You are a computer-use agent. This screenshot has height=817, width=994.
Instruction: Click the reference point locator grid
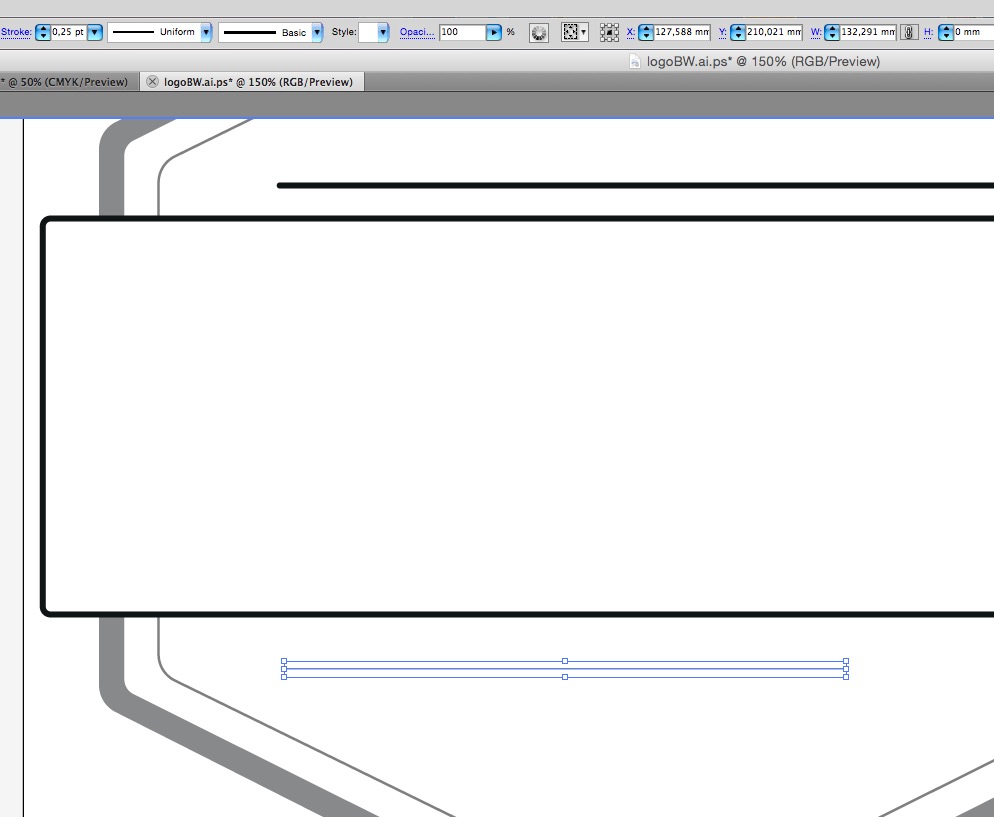coord(609,32)
